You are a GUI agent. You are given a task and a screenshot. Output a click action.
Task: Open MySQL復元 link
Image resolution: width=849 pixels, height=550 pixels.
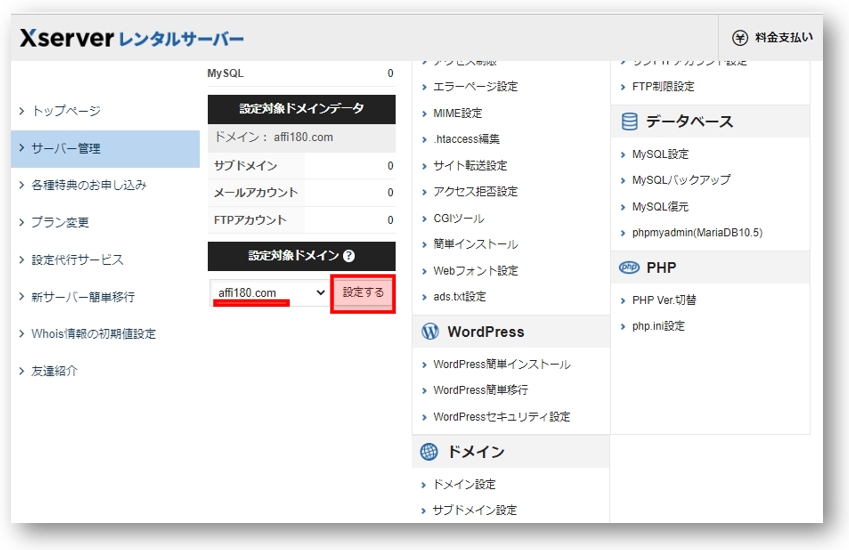[x=660, y=207]
